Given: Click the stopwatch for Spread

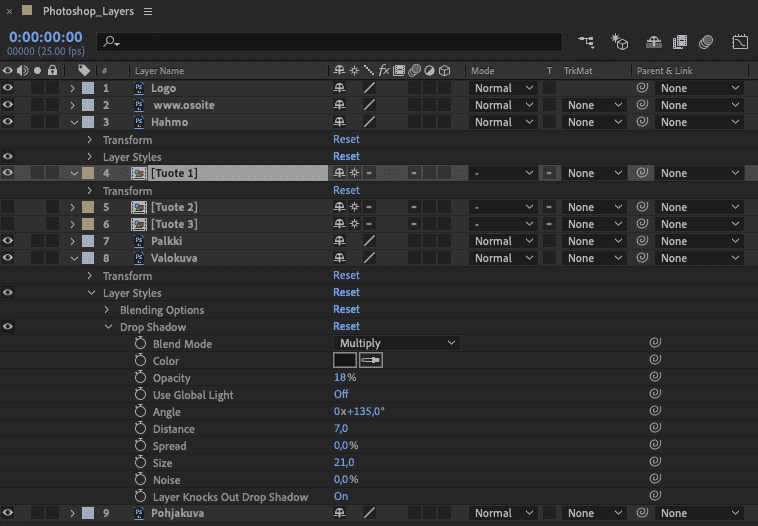Looking at the screenshot, I should tap(140, 445).
